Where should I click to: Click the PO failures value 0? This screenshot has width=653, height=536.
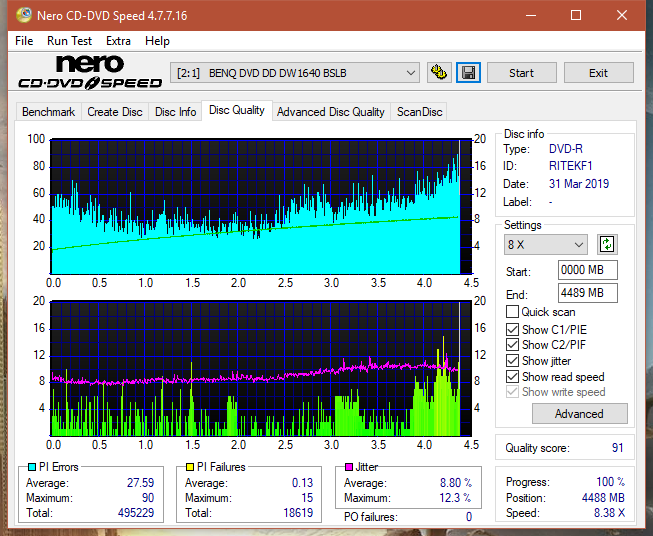coord(469,517)
